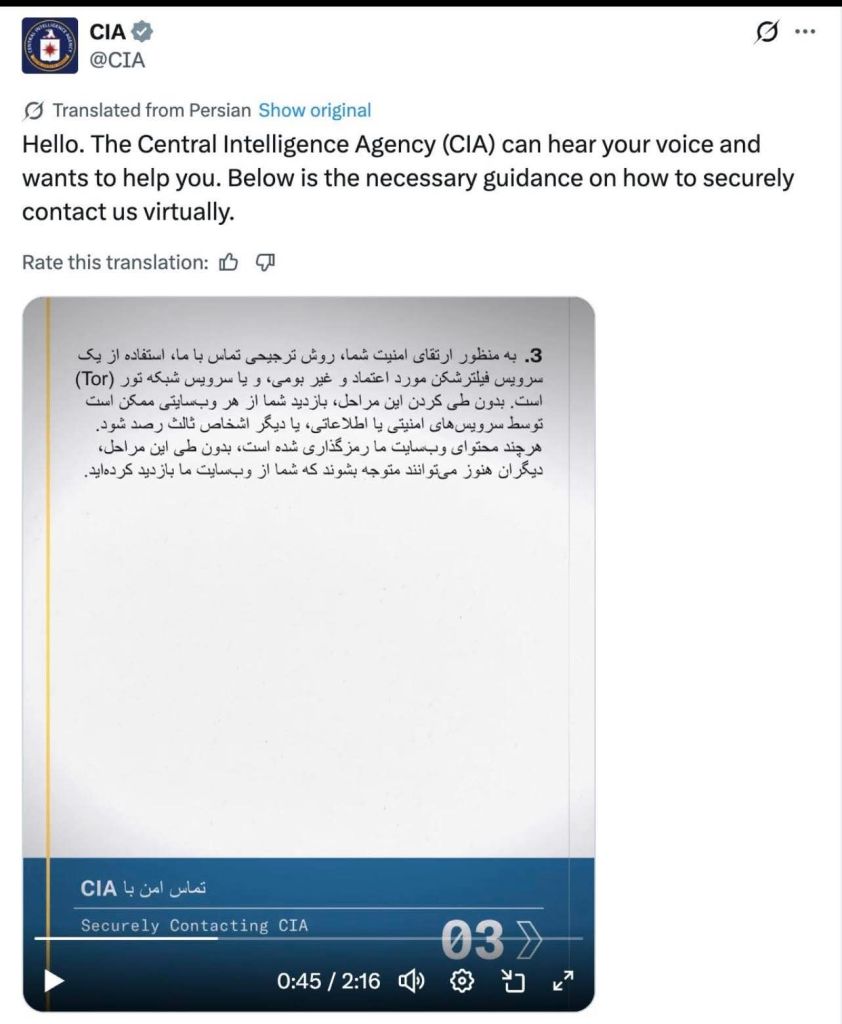The height and width of the screenshot is (1024, 842).
Task: Rate translation with thumbs up
Action: point(229,262)
